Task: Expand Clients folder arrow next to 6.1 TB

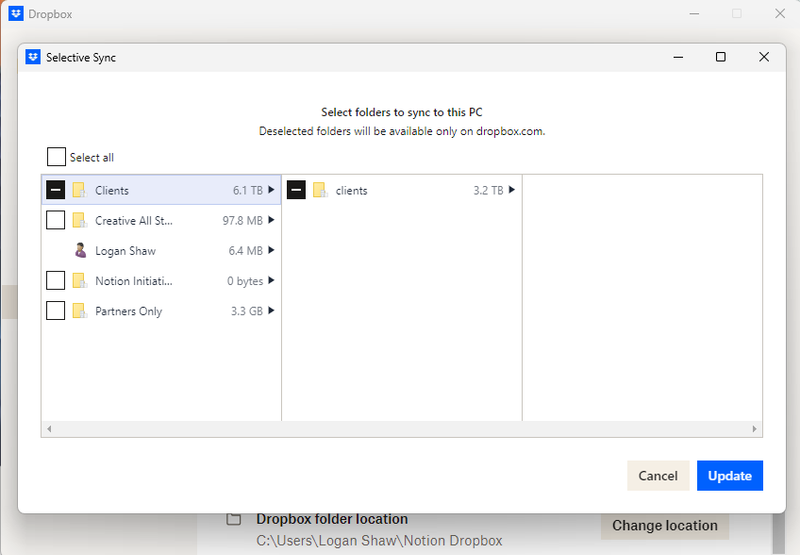Action: (271, 190)
